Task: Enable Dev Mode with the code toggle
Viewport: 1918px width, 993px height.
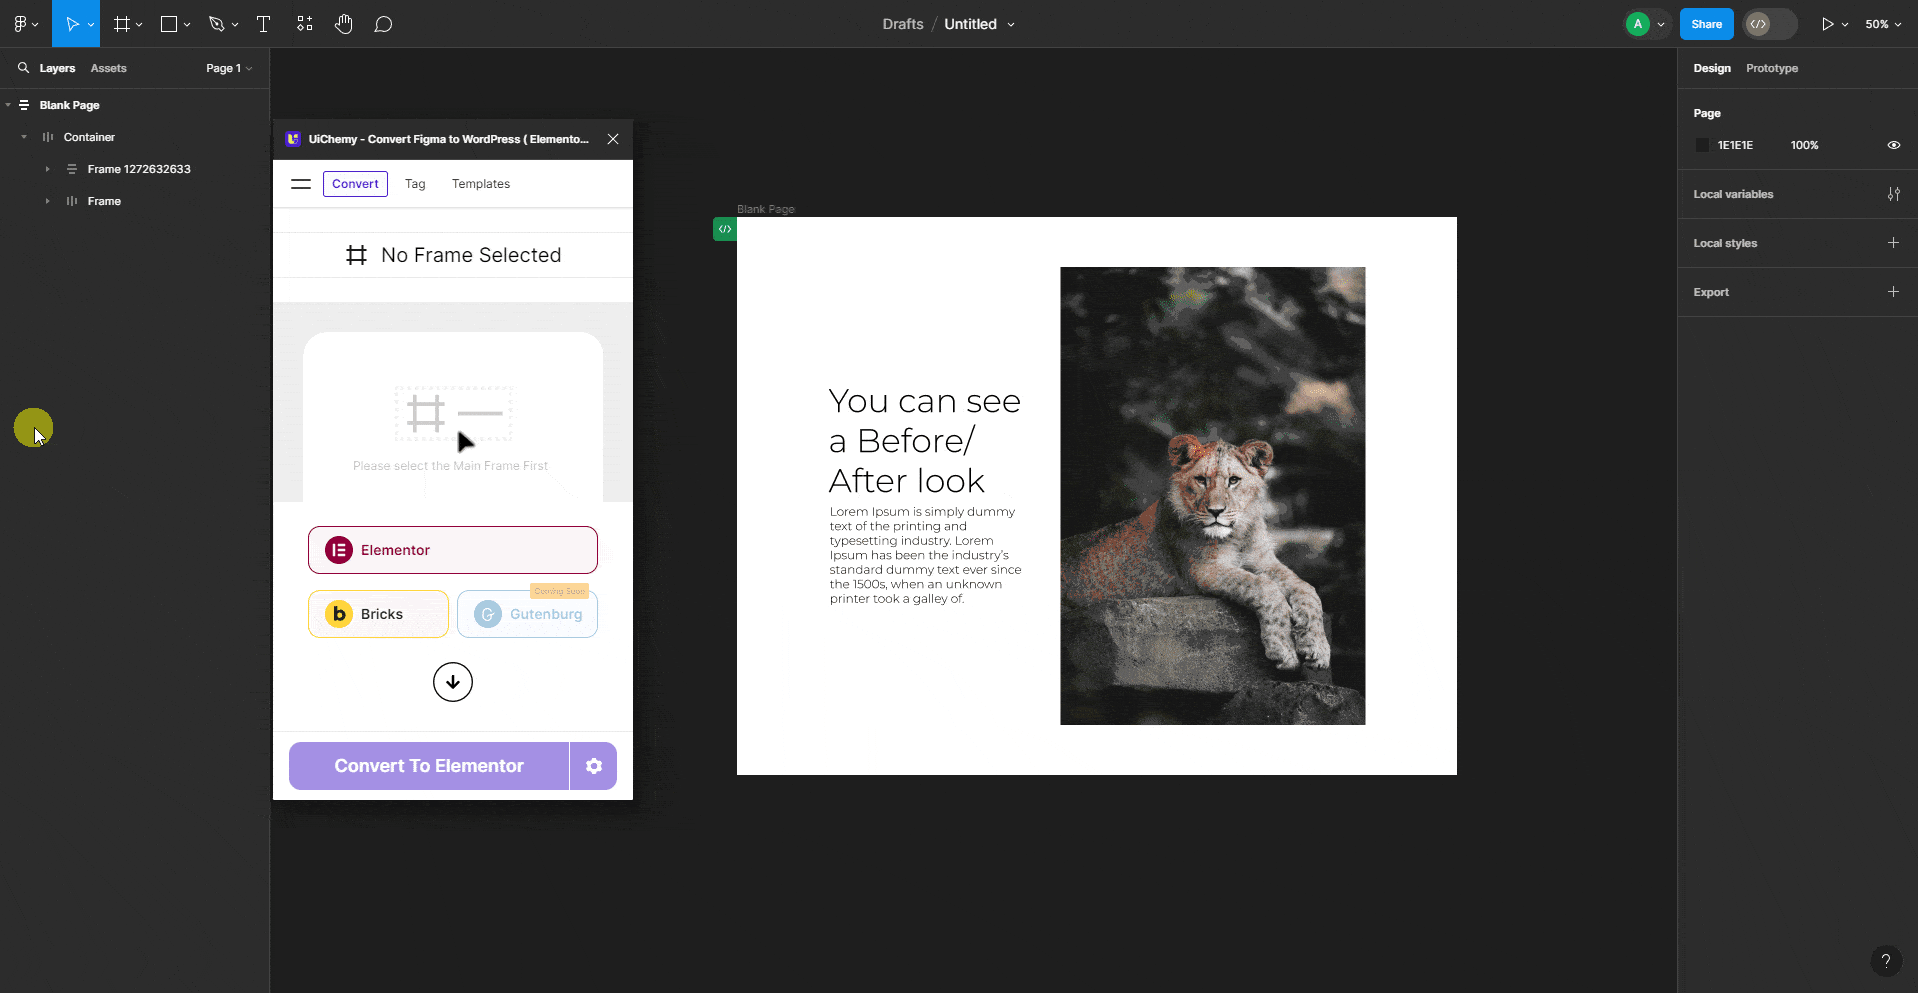Action: pyautogui.click(x=1762, y=24)
